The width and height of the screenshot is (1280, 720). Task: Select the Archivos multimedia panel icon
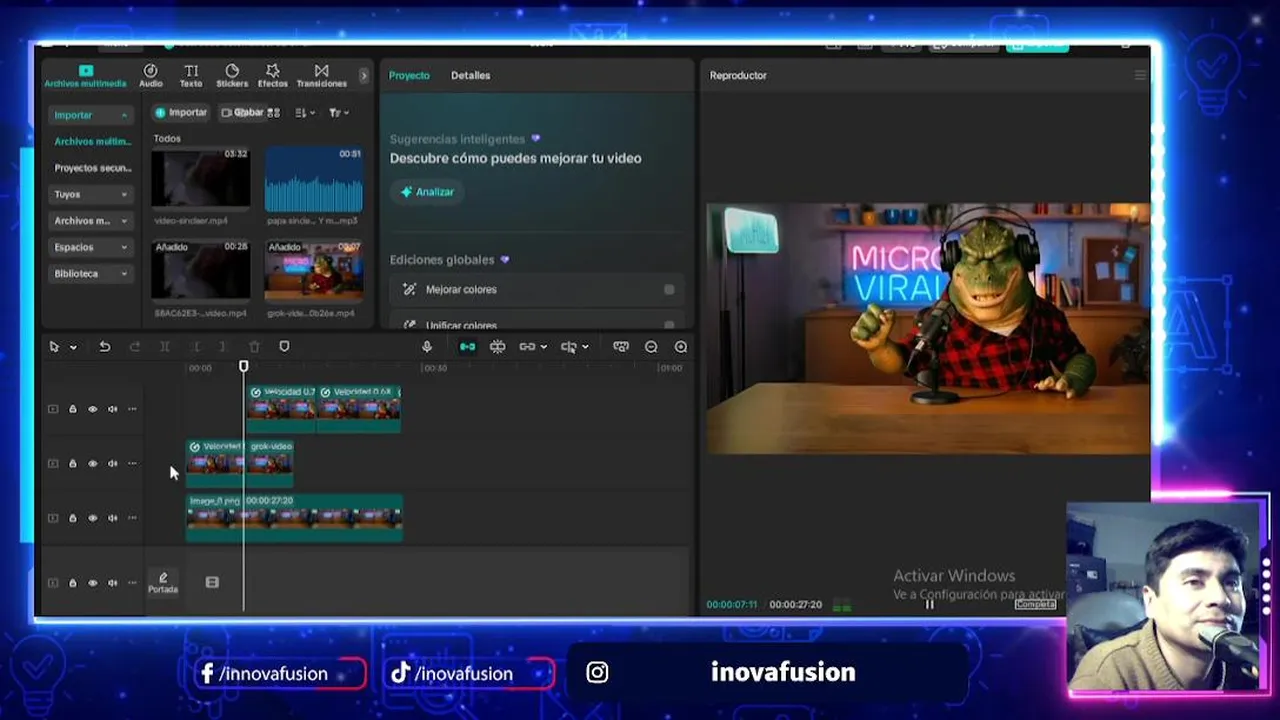point(85,76)
